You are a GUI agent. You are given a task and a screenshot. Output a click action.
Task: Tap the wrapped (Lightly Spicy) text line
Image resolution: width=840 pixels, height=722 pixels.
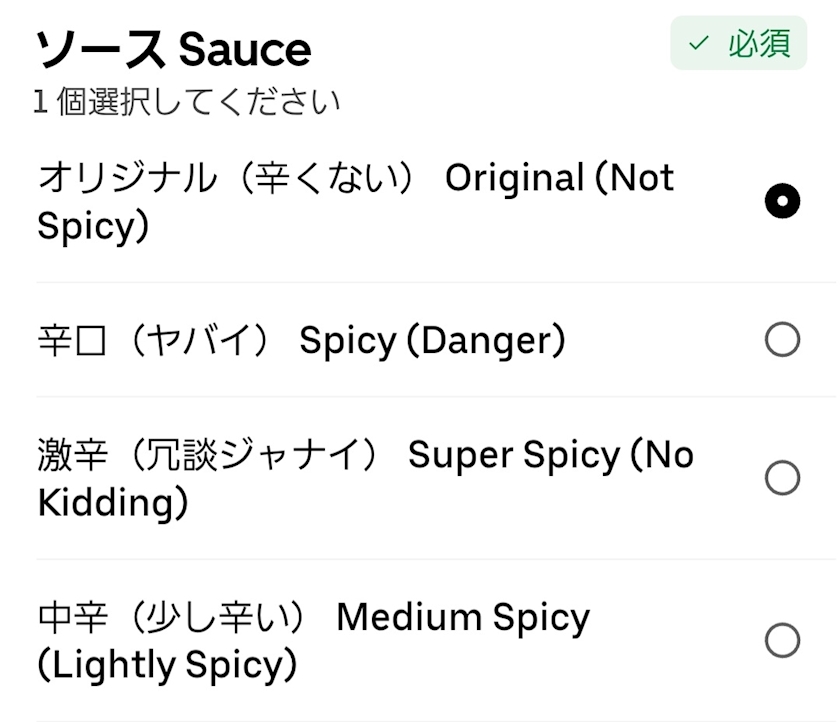167,665
